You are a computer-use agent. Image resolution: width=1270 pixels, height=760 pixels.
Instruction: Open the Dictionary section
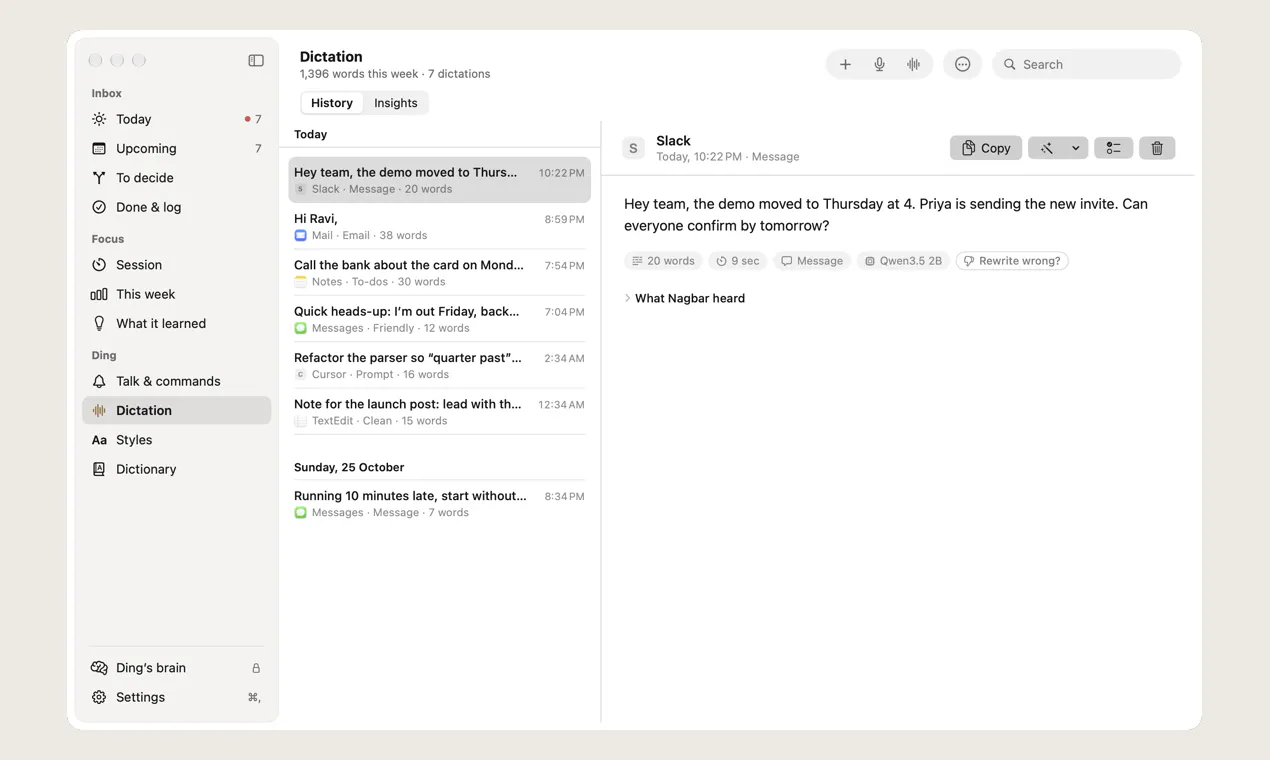177,469
